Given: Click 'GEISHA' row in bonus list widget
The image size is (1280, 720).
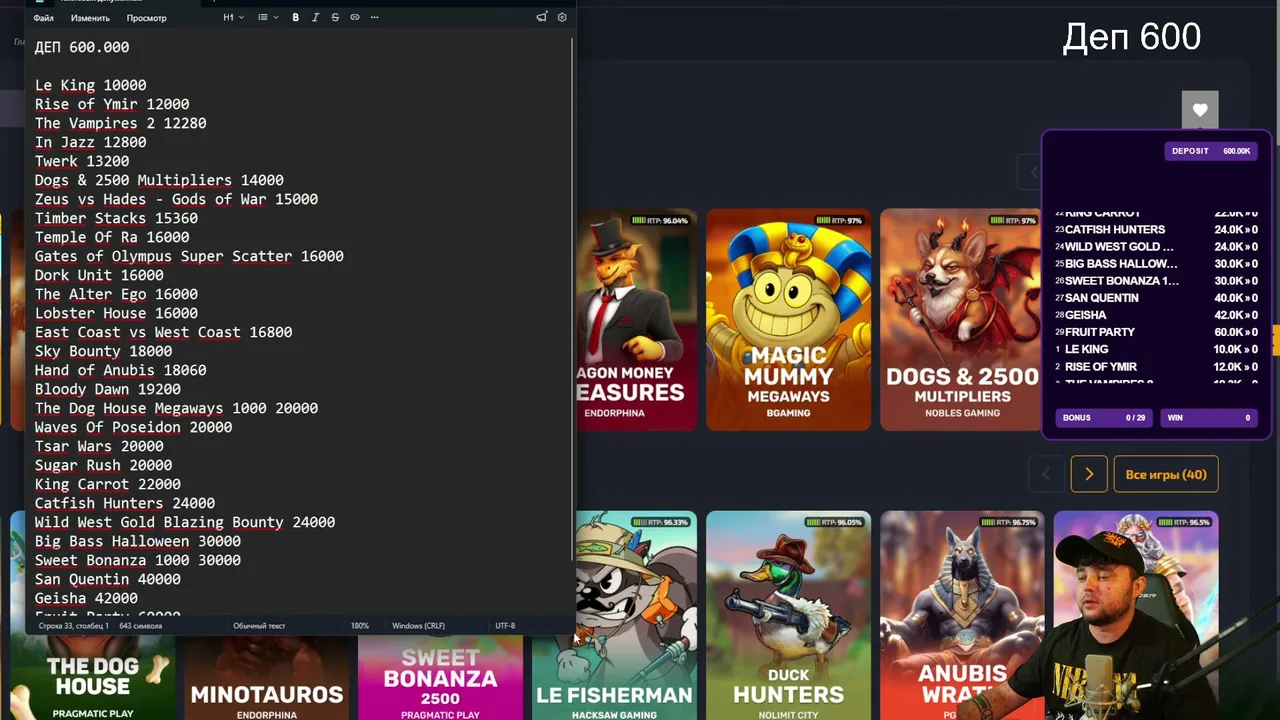Looking at the screenshot, I should coord(1156,315).
